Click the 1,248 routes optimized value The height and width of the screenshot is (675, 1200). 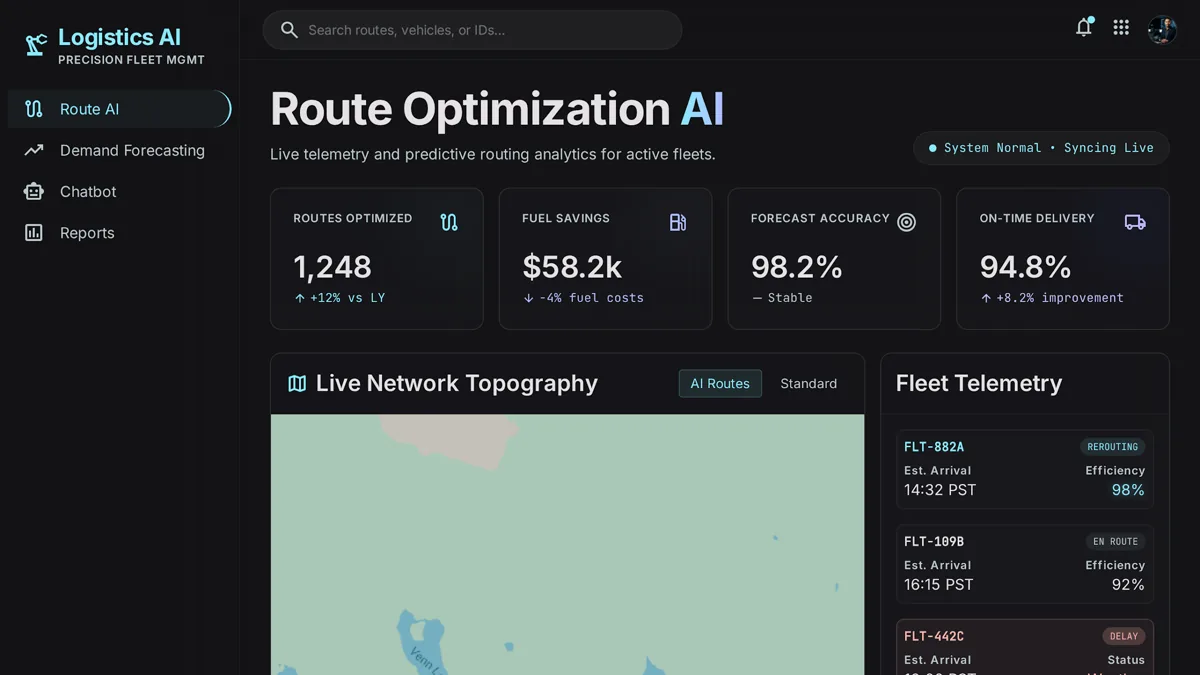pos(332,267)
